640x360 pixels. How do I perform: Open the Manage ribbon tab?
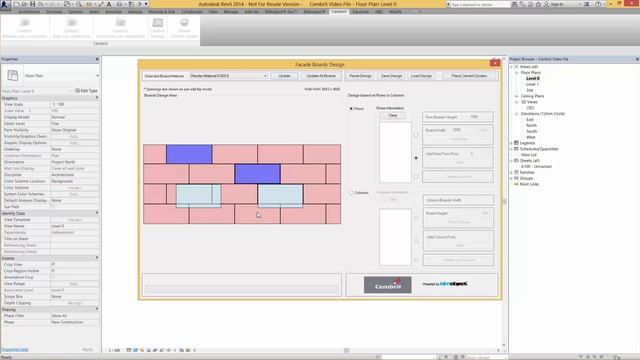(231, 12)
